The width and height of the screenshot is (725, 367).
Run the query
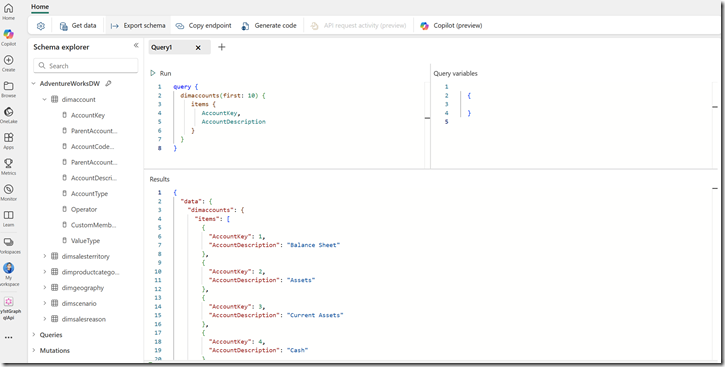point(160,73)
